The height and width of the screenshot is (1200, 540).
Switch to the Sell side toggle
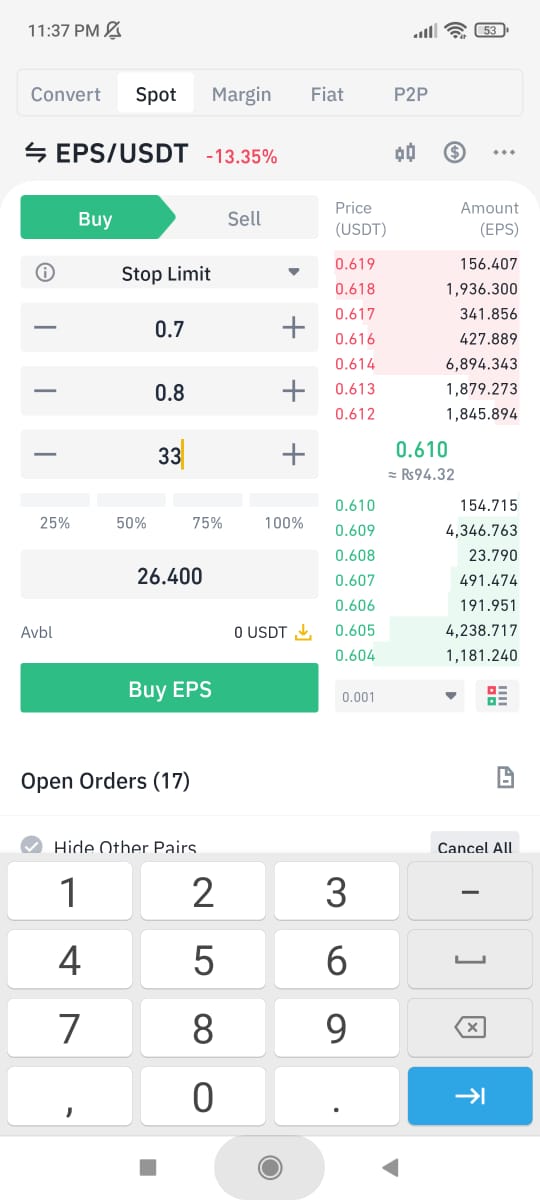tap(244, 218)
